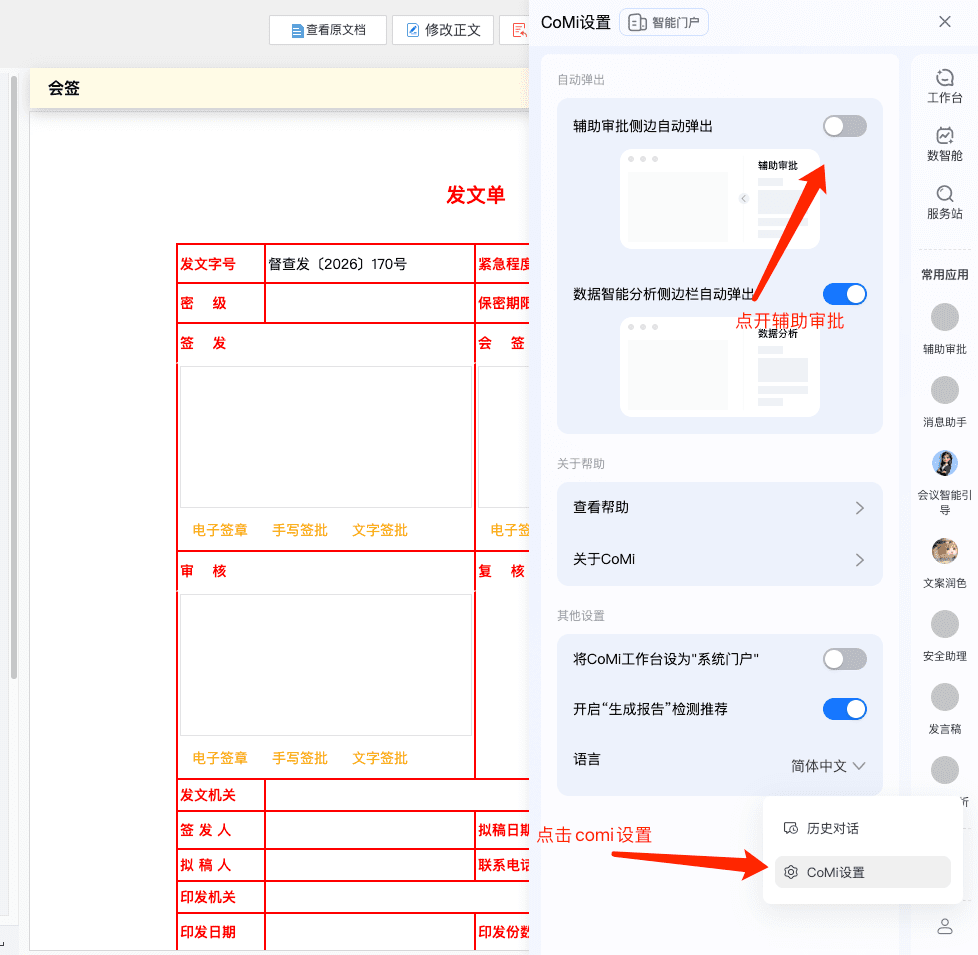
Task: Open the 服务站 search icon
Action: pos(944,193)
